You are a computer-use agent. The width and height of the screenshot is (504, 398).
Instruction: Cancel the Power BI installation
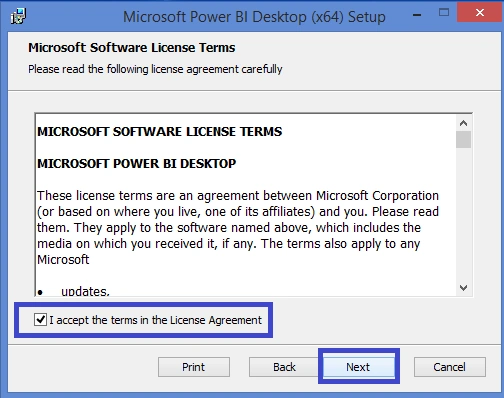tap(449, 367)
